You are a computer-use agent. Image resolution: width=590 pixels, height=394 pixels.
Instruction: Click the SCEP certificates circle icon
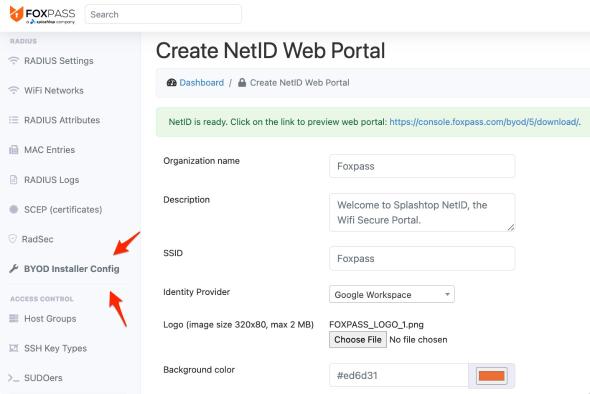coord(14,209)
